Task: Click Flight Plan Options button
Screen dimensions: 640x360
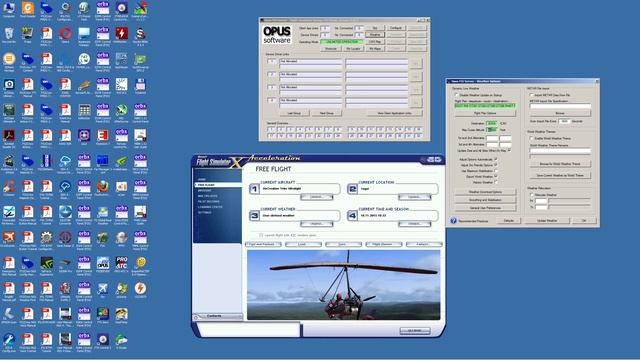Action: (x=485, y=113)
